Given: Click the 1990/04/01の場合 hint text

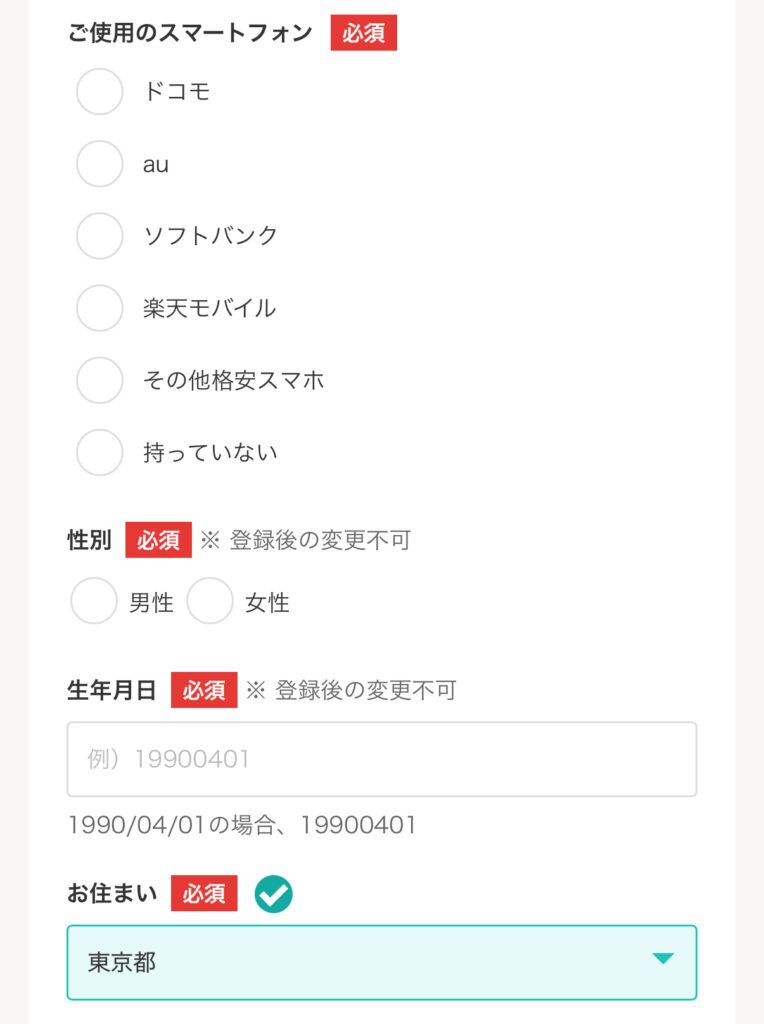Looking at the screenshot, I should [x=242, y=825].
